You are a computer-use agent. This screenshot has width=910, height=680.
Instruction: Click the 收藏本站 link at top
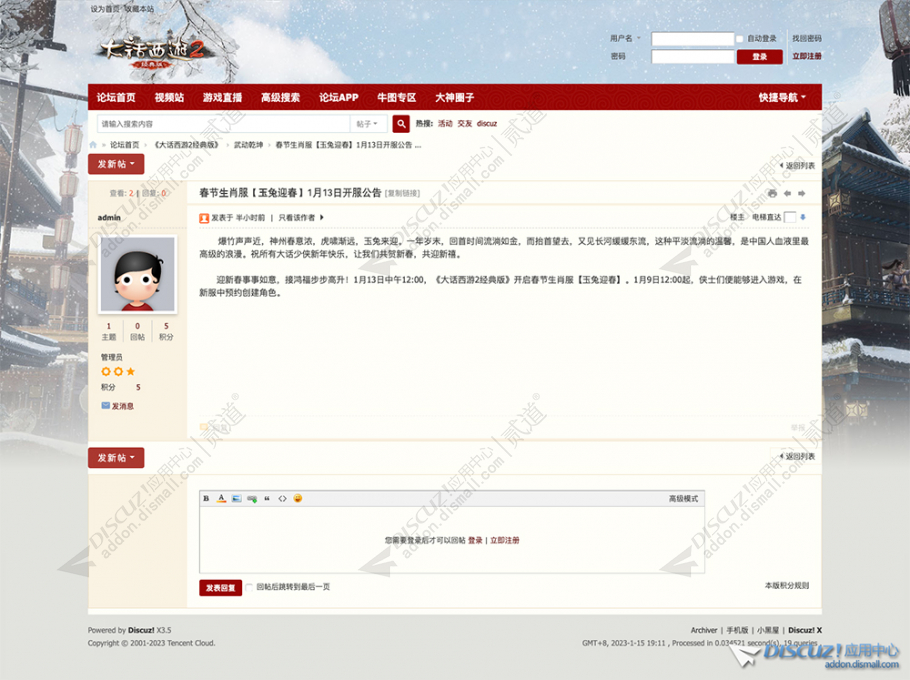140,9
